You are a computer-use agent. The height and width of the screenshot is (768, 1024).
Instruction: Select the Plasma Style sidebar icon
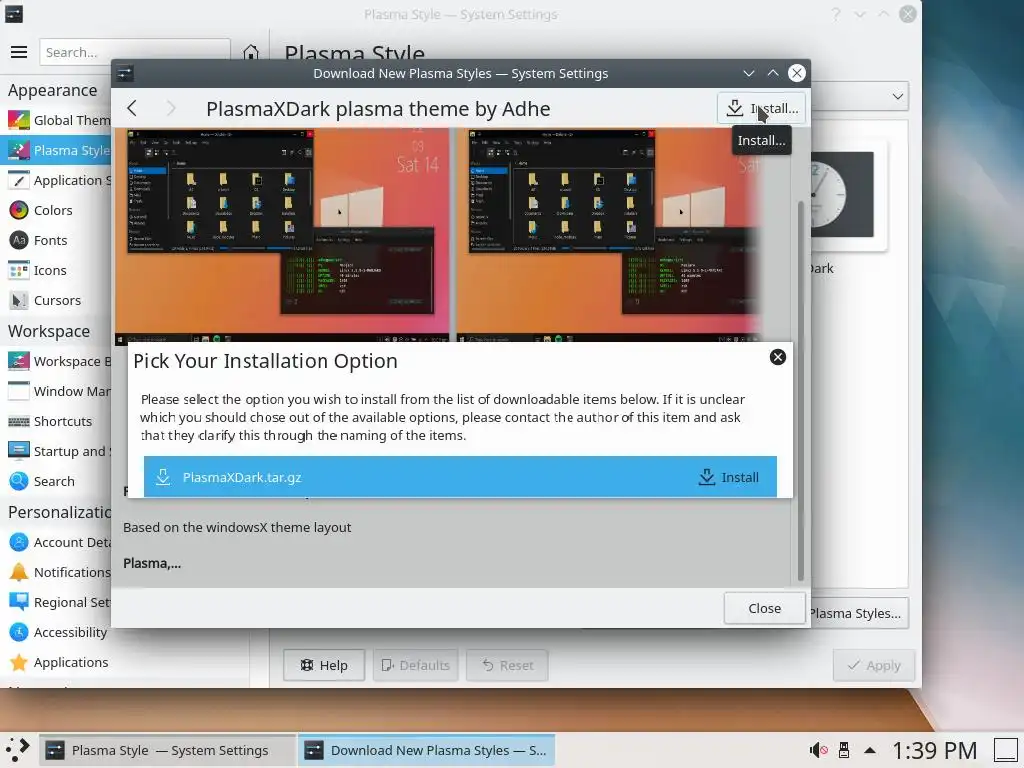[x=18, y=150]
